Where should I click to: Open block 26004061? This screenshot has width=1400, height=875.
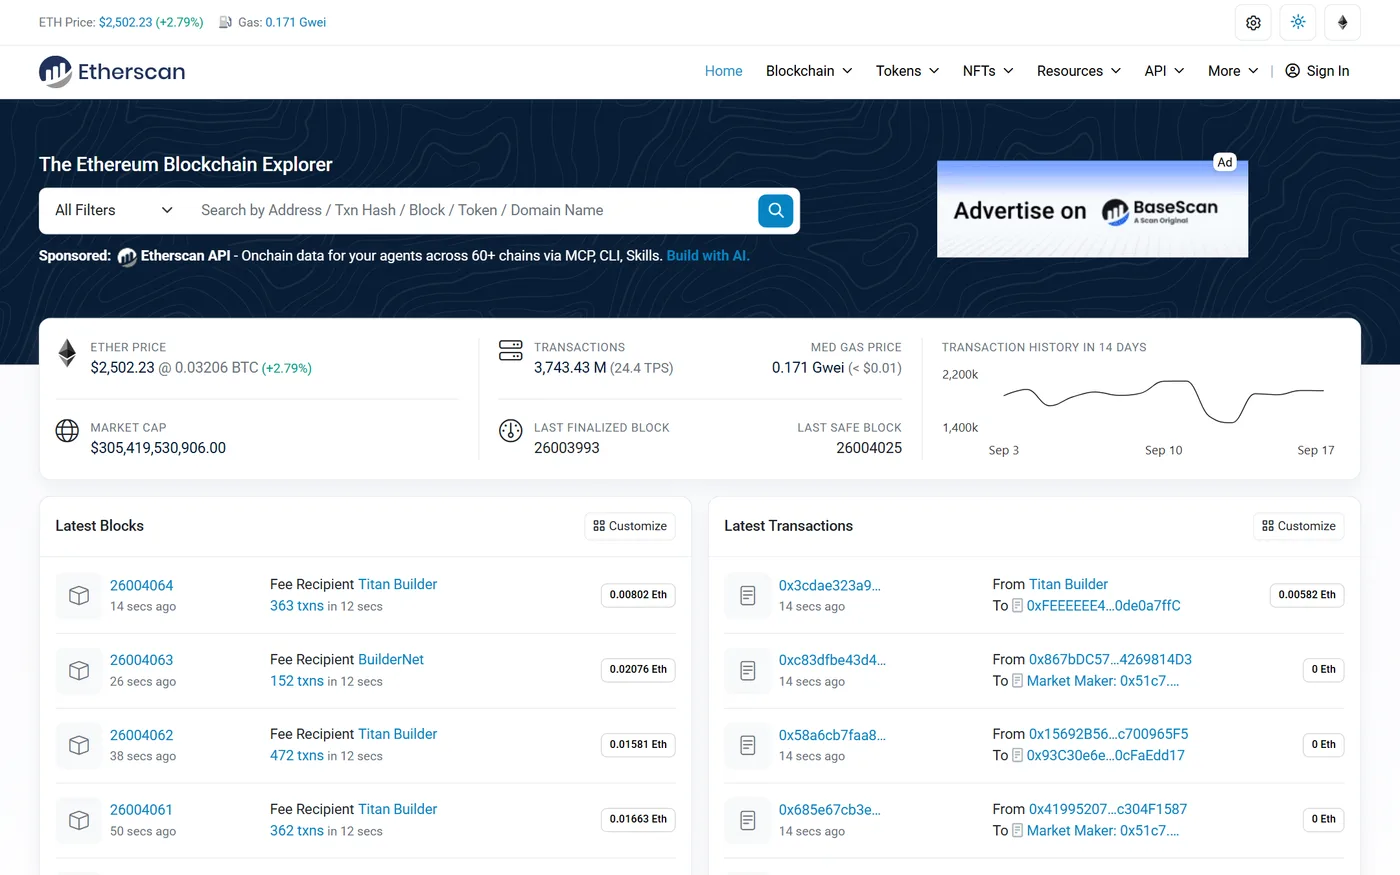(x=141, y=810)
